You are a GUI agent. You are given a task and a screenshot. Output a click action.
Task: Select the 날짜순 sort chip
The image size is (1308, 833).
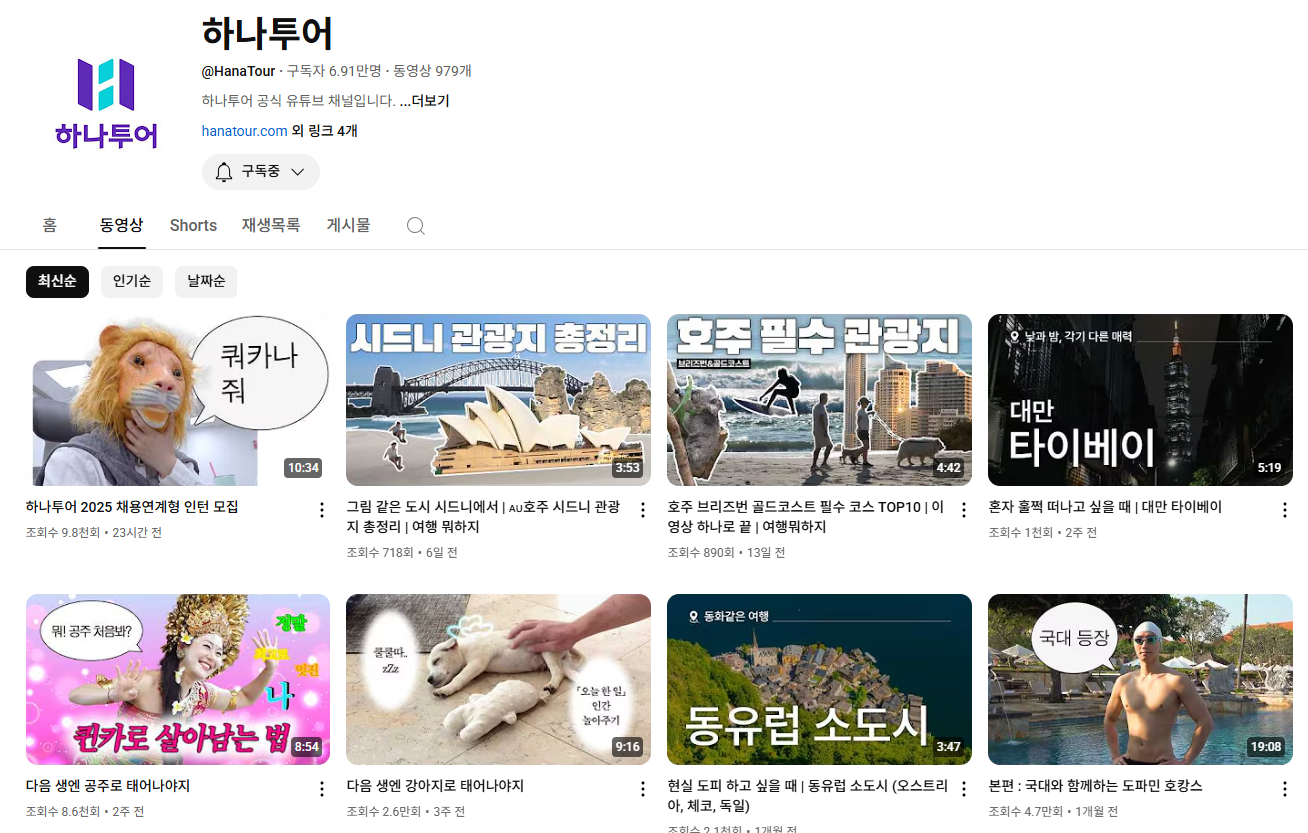tap(206, 282)
